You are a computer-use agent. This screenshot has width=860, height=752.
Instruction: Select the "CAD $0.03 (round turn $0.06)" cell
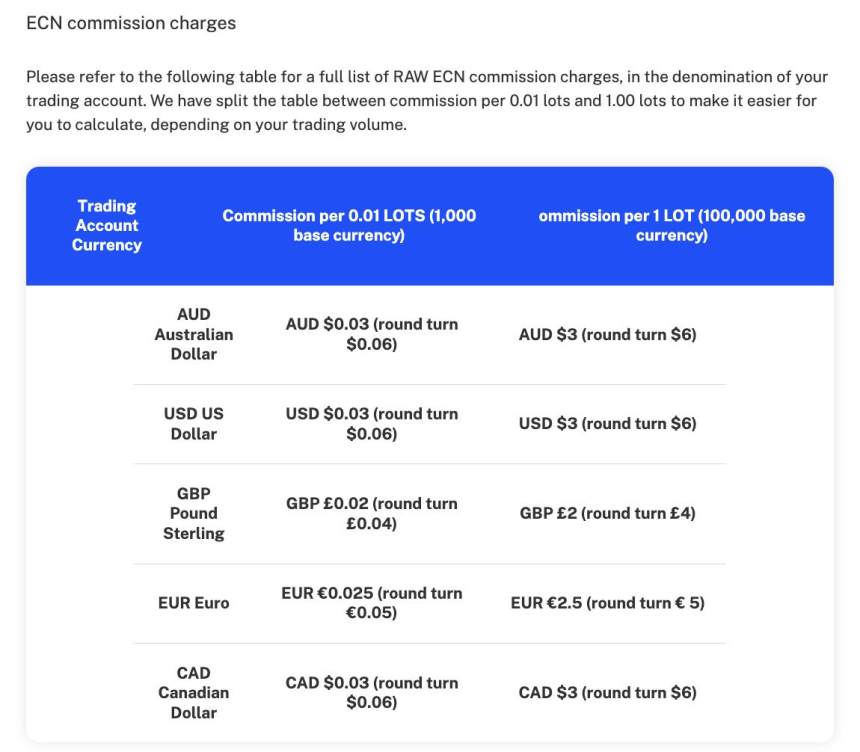[372, 692]
